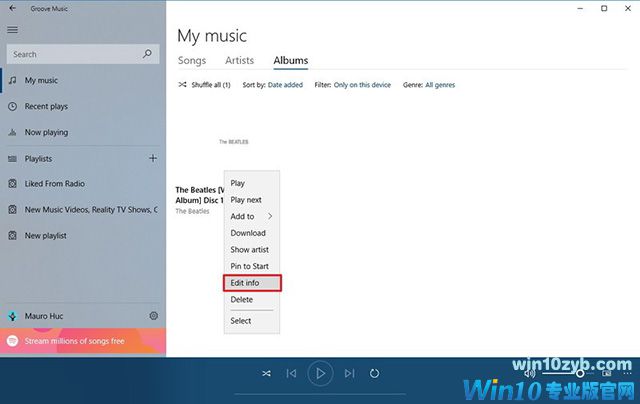Toggle repeat in the playback bar
The height and width of the screenshot is (404, 640).
pyautogui.click(x=374, y=373)
